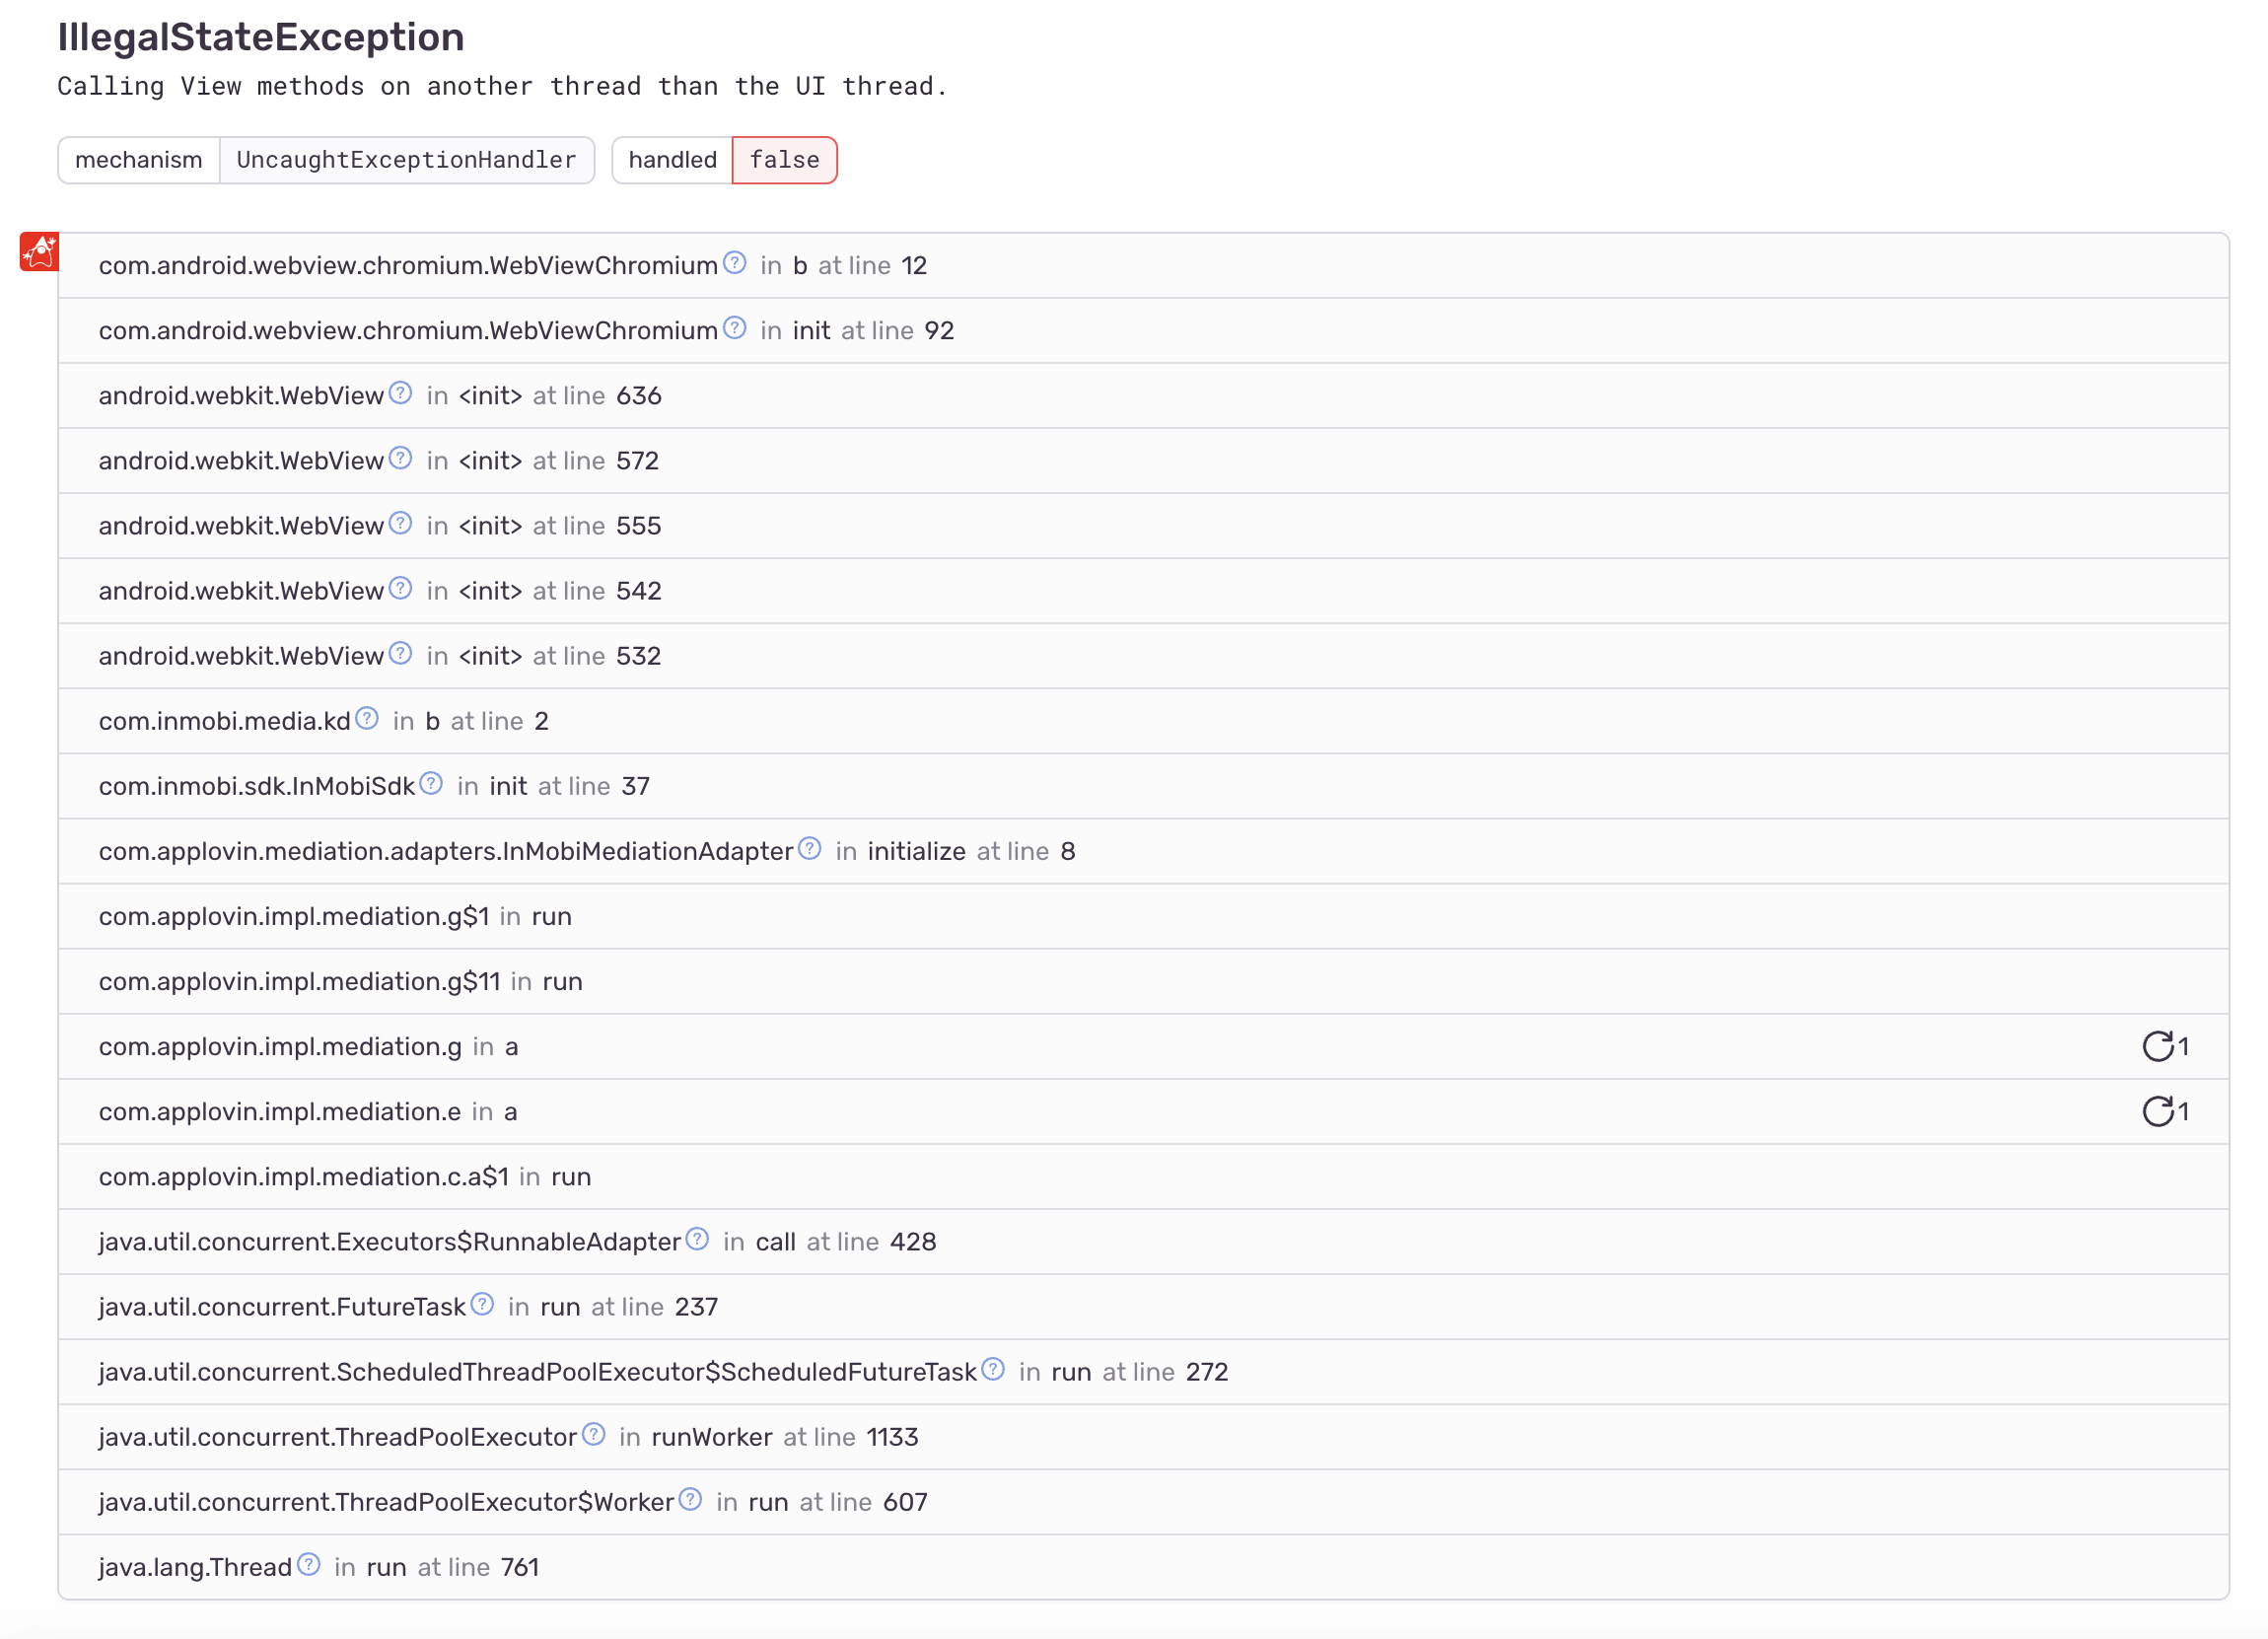The height and width of the screenshot is (1639, 2268).
Task: Click the false value in handled tag
Action: pos(784,160)
